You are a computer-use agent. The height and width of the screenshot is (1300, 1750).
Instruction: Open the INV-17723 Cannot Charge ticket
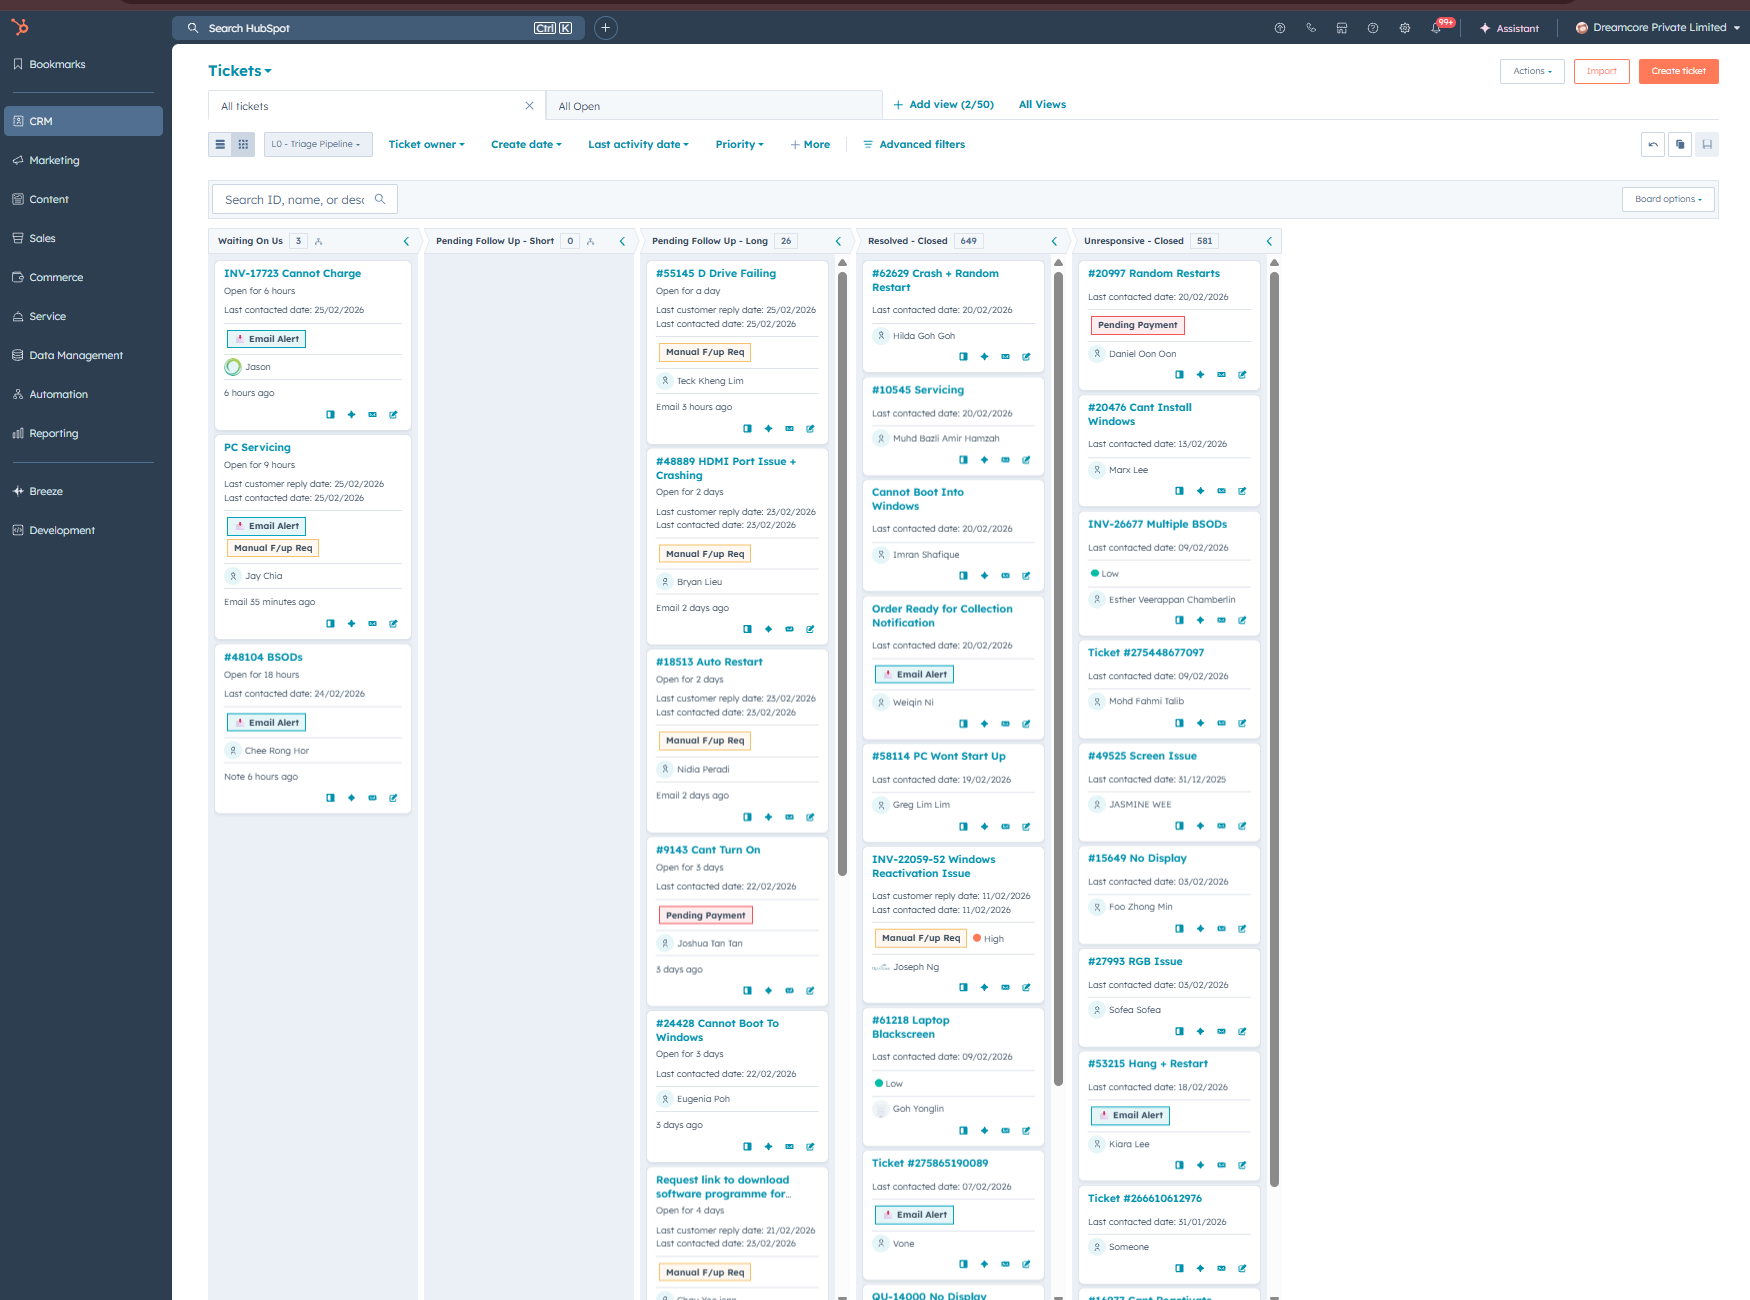click(x=292, y=273)
